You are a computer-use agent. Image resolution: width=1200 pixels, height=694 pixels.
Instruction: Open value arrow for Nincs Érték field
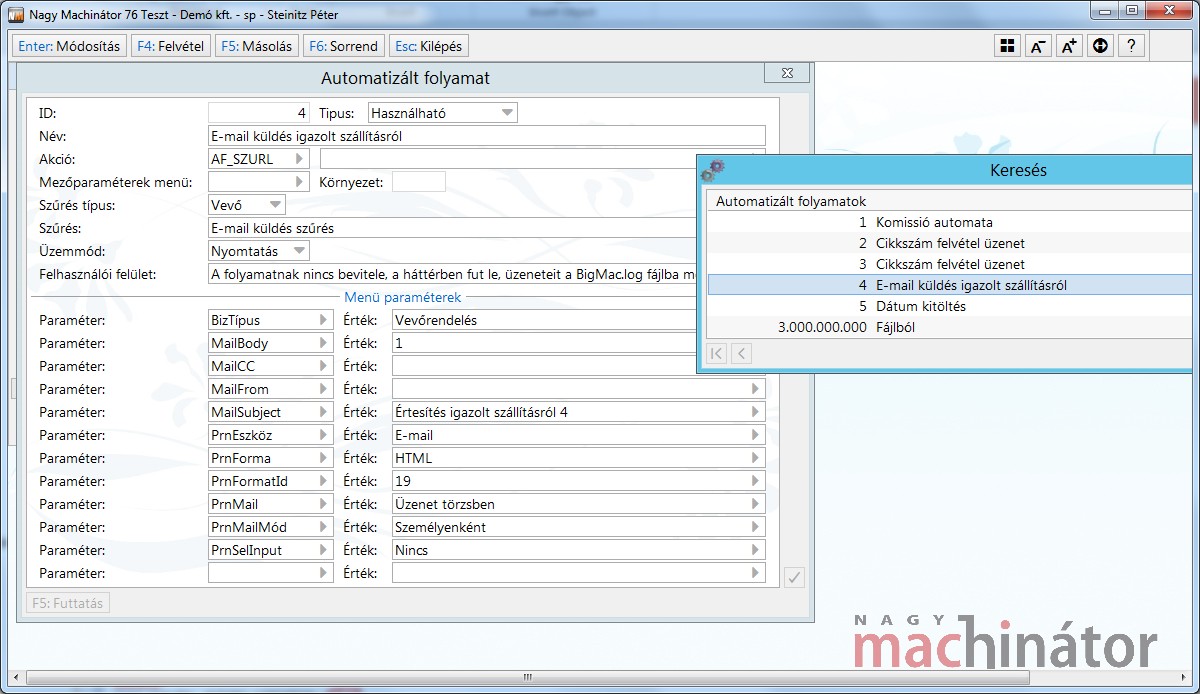(x=755, y=550)
